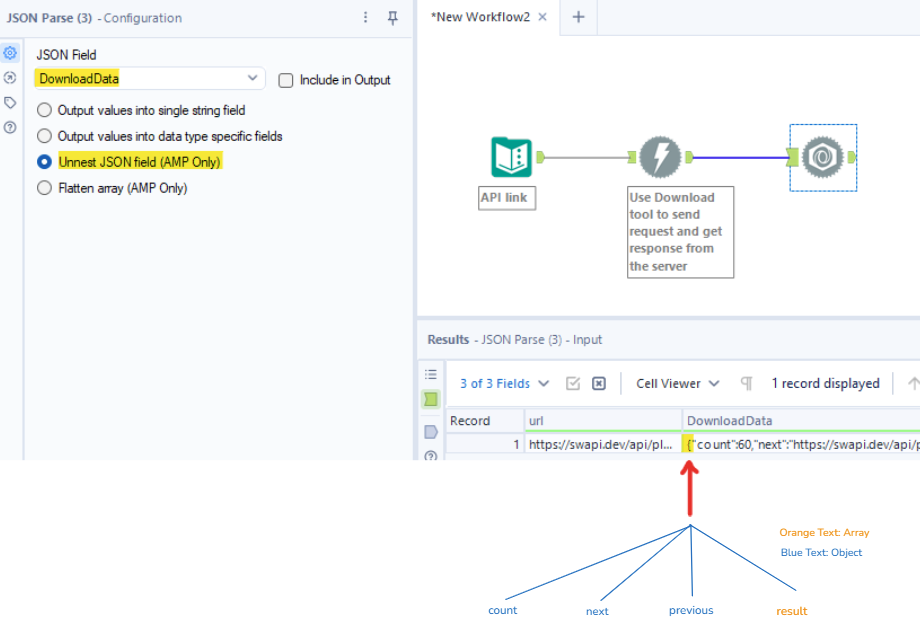920x625 pixels.
Task: Select the Download tool on canvas
Action: (660, 157)
